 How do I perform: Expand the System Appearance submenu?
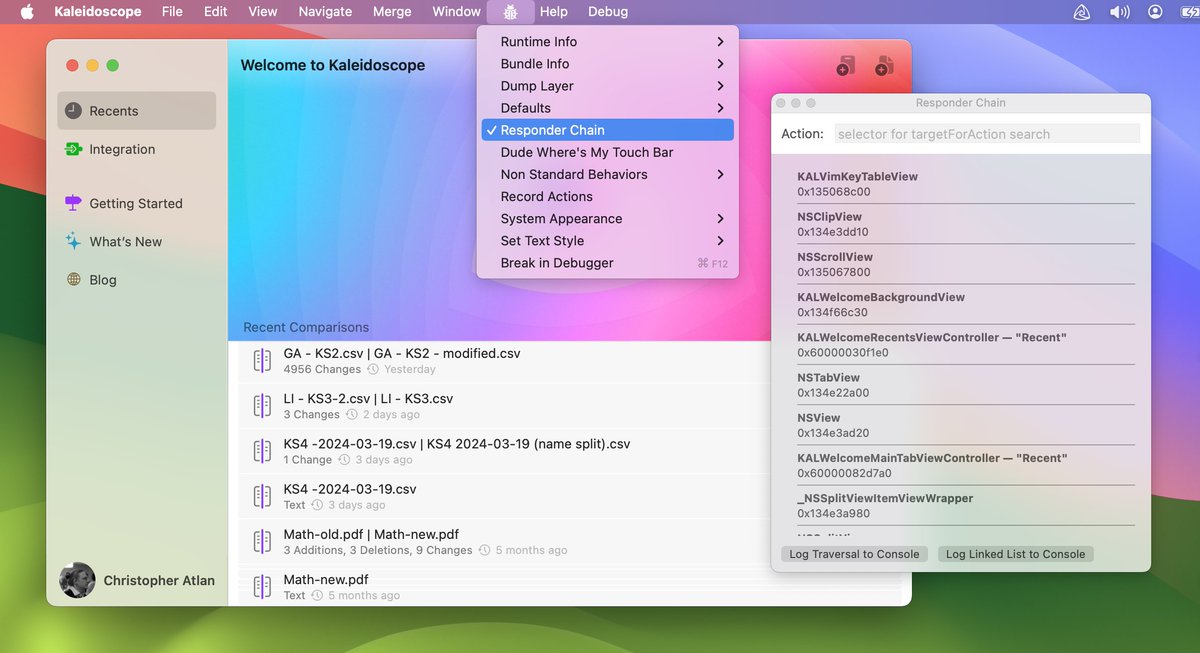(607, 218)
